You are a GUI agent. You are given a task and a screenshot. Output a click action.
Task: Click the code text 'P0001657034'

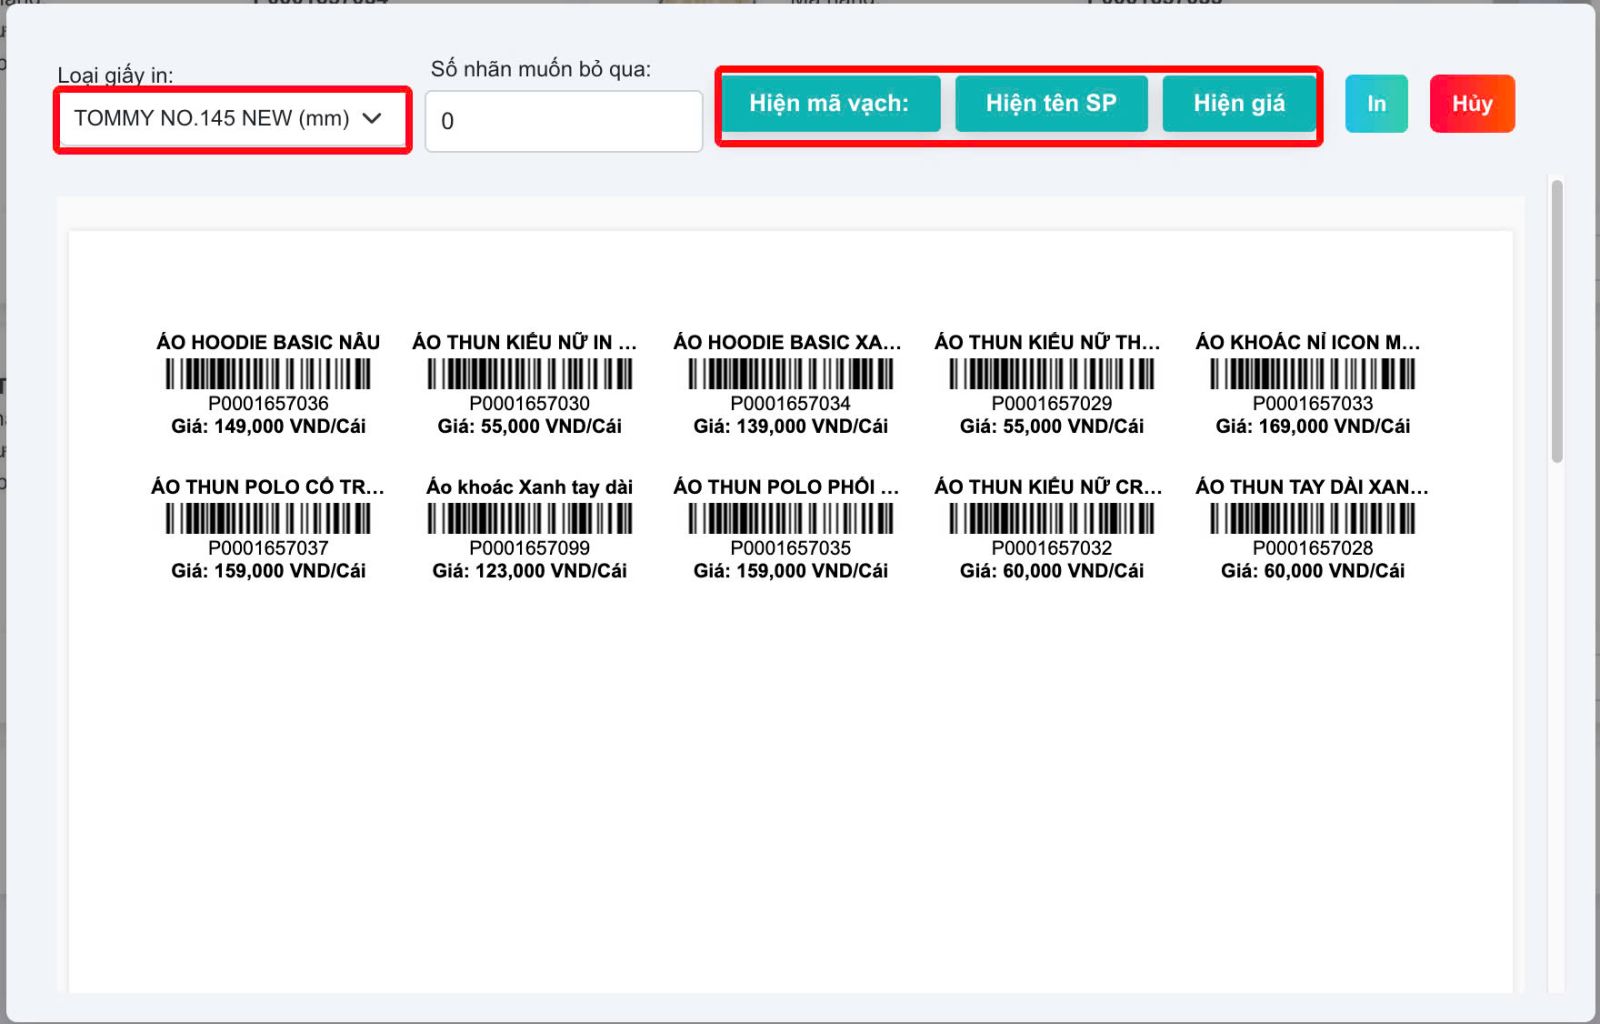(791, 403)
